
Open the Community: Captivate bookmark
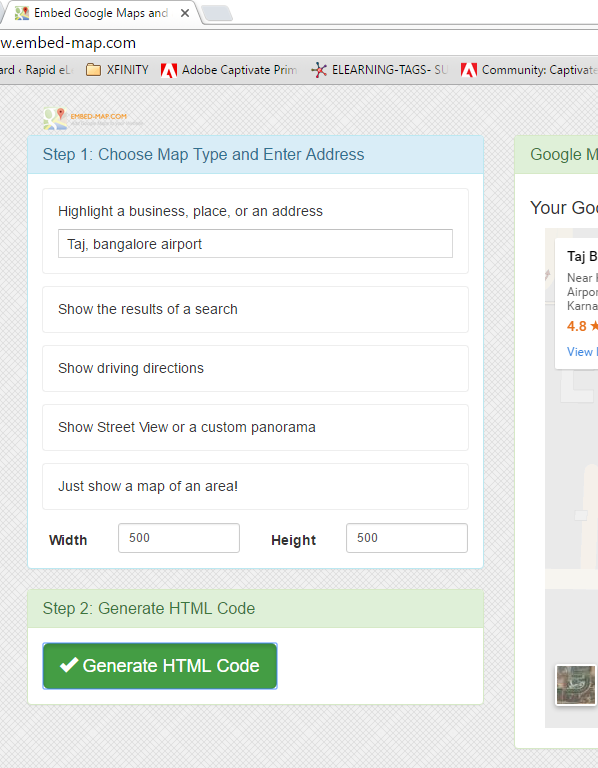click(x=529, y=70)
